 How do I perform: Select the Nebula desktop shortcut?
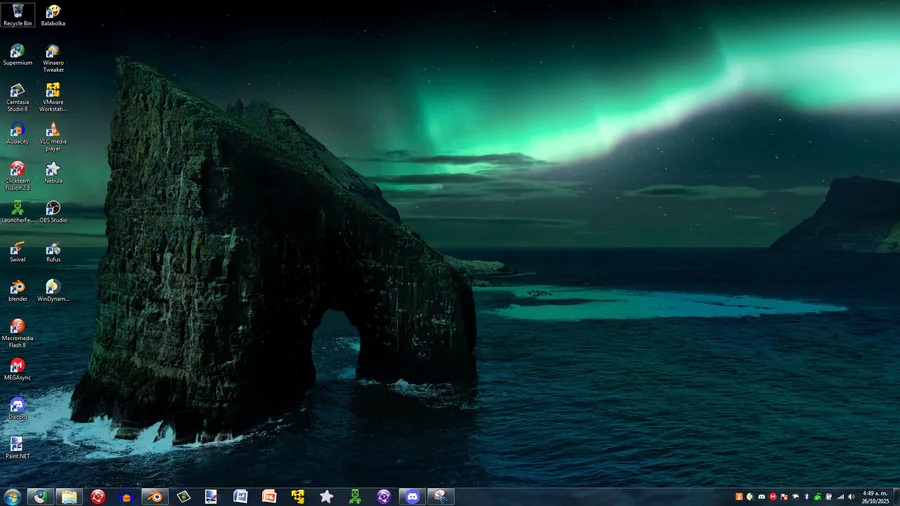click(x=53, y=172)
